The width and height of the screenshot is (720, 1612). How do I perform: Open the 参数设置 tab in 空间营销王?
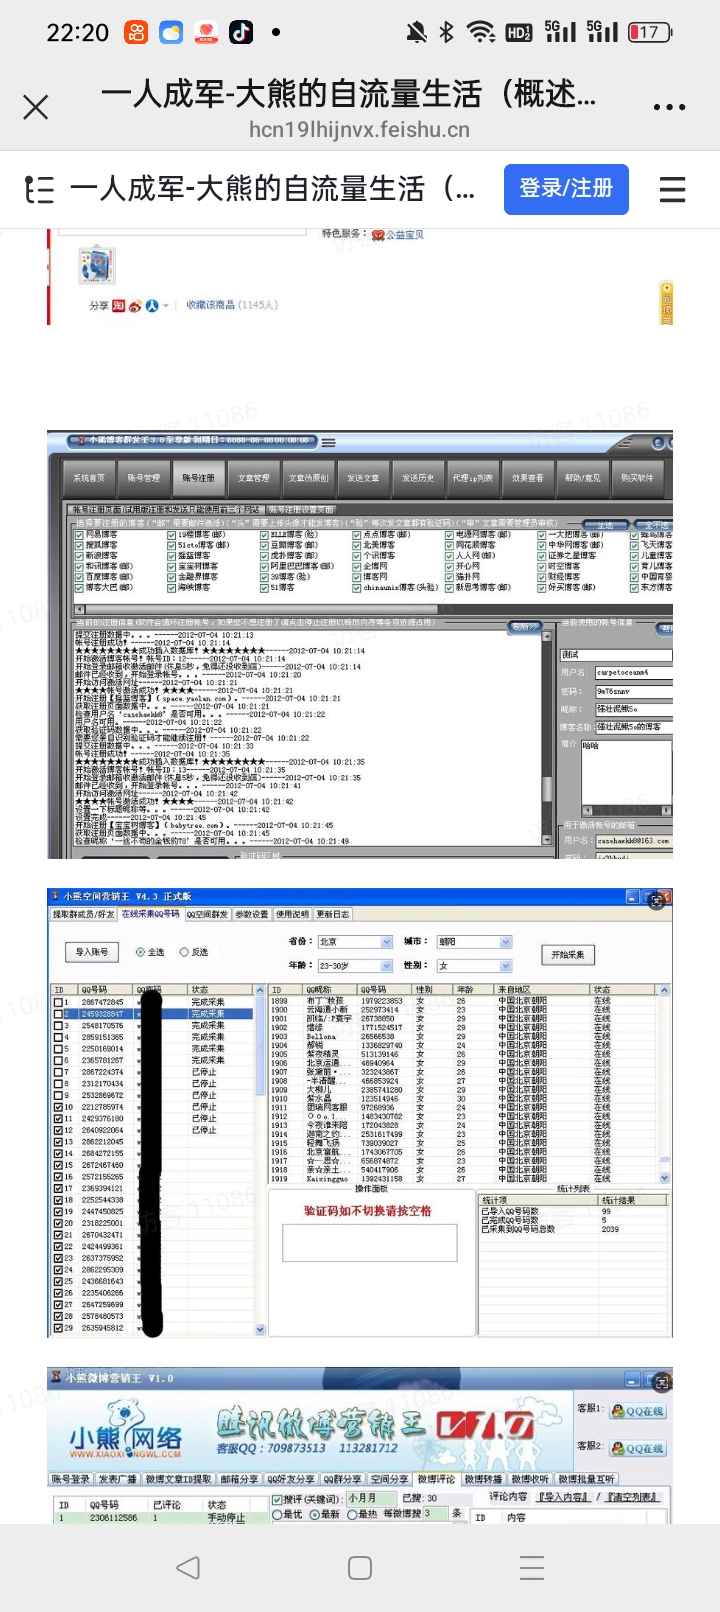click(252, 914)
